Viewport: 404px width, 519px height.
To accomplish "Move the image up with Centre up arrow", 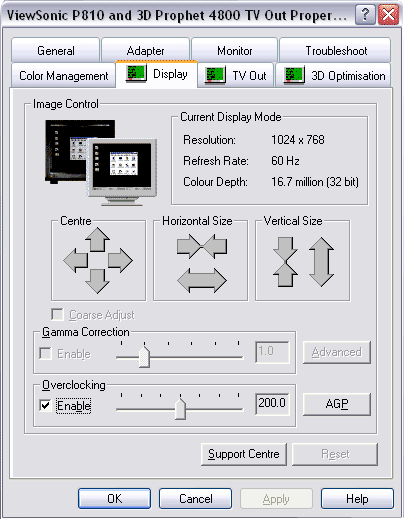I will point(97,239).
